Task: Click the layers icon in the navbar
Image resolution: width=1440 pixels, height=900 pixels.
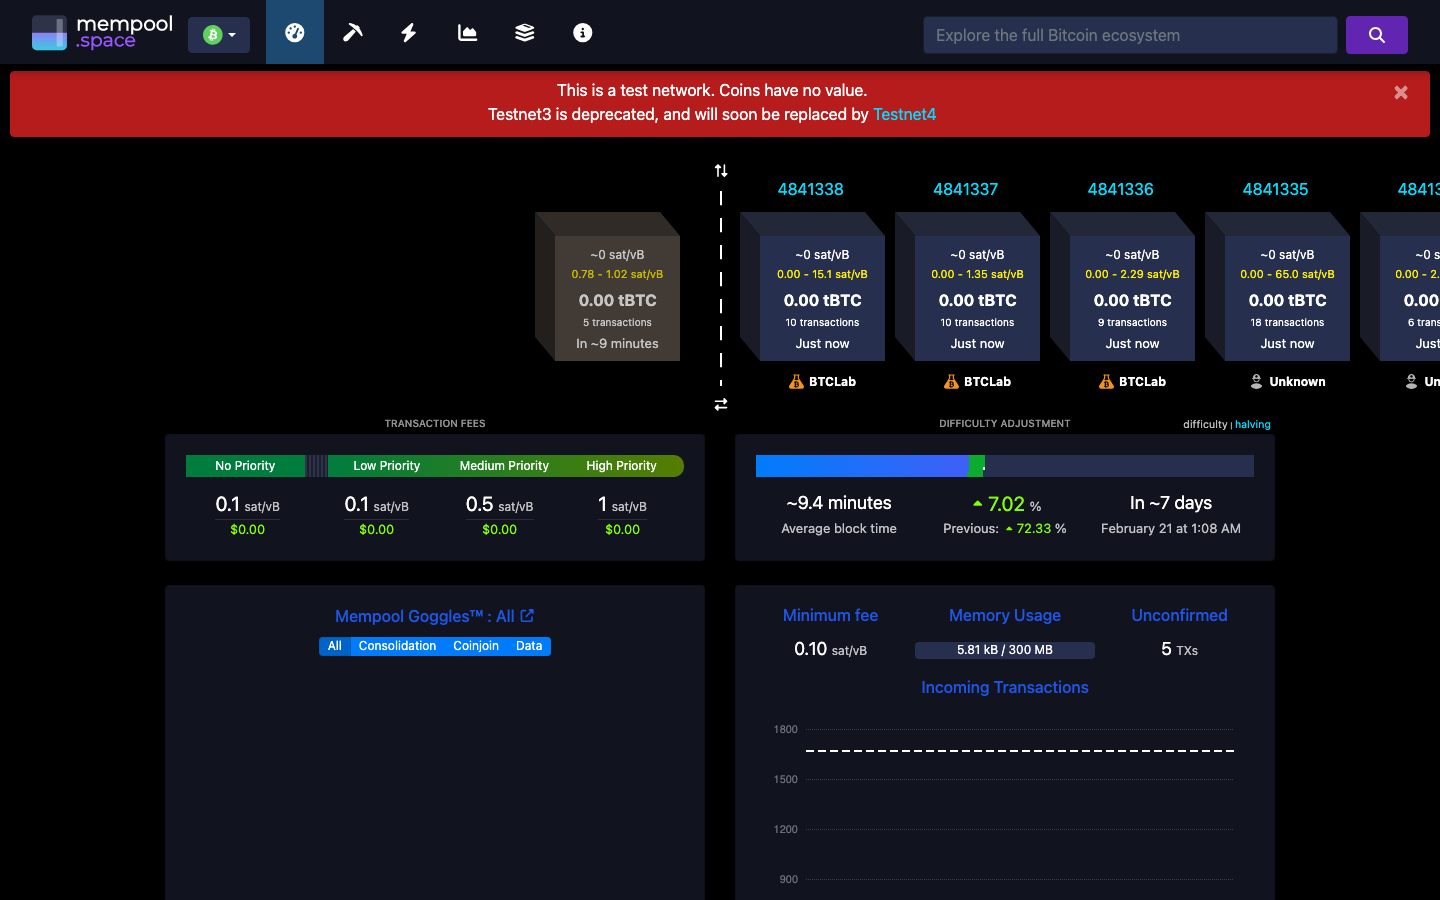Action: tap(524, 32)
